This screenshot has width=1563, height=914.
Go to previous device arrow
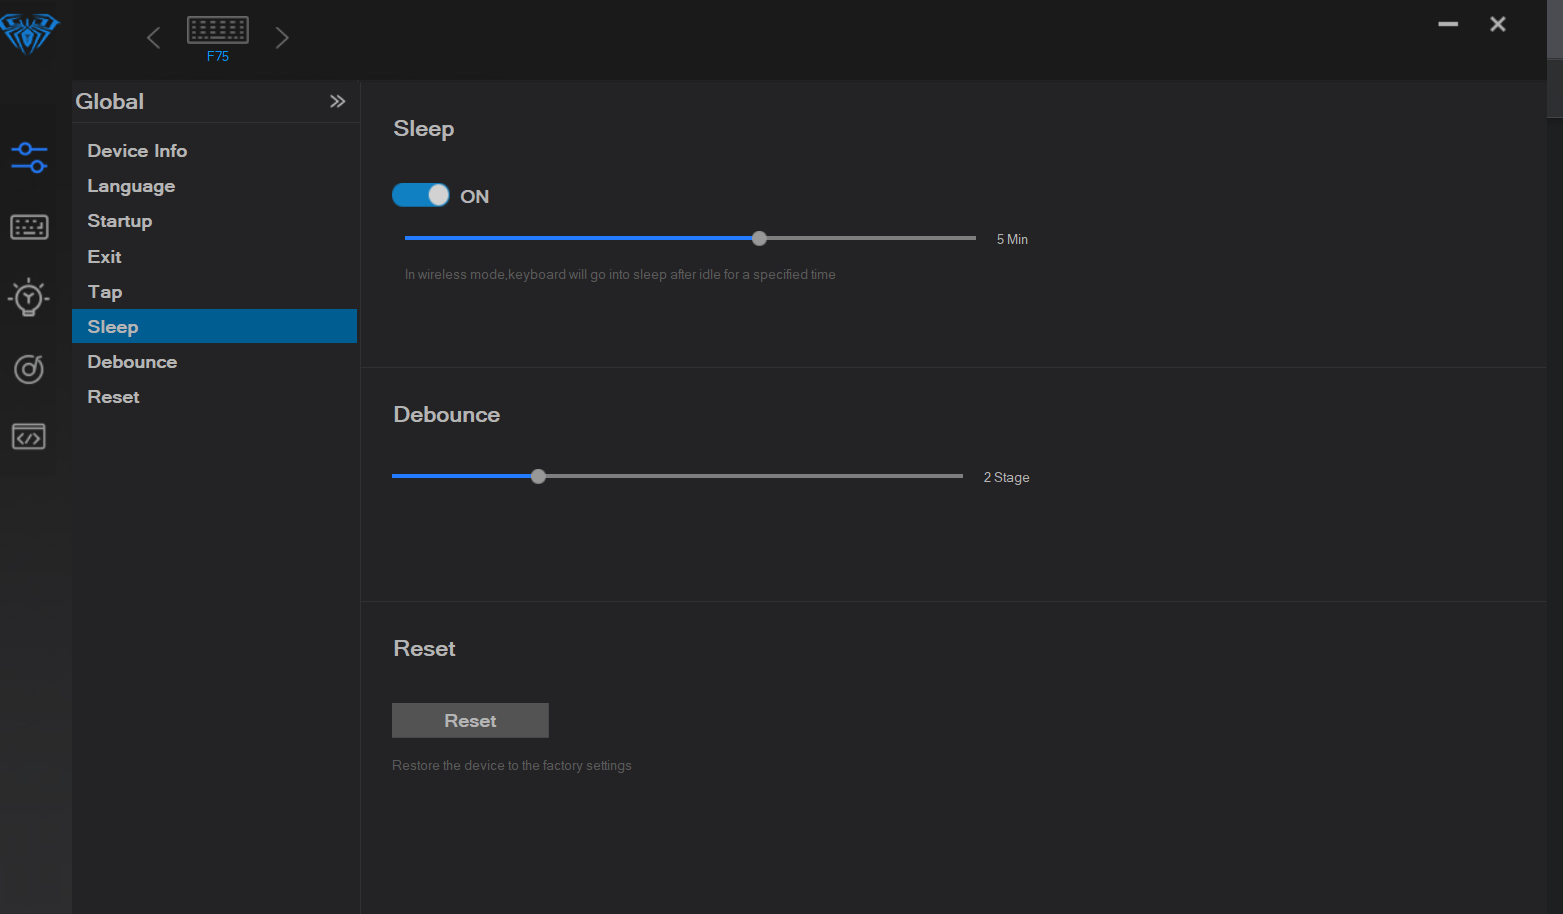pyautogui.click(x=153, y=38)
